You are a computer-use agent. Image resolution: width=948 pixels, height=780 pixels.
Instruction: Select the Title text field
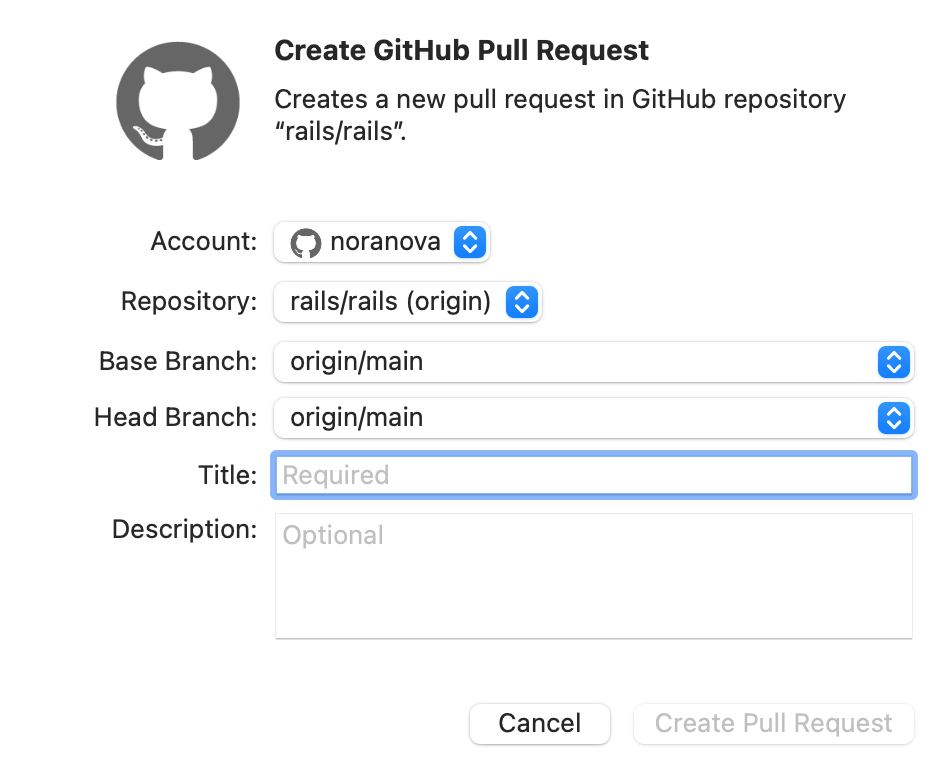[594, 475]
